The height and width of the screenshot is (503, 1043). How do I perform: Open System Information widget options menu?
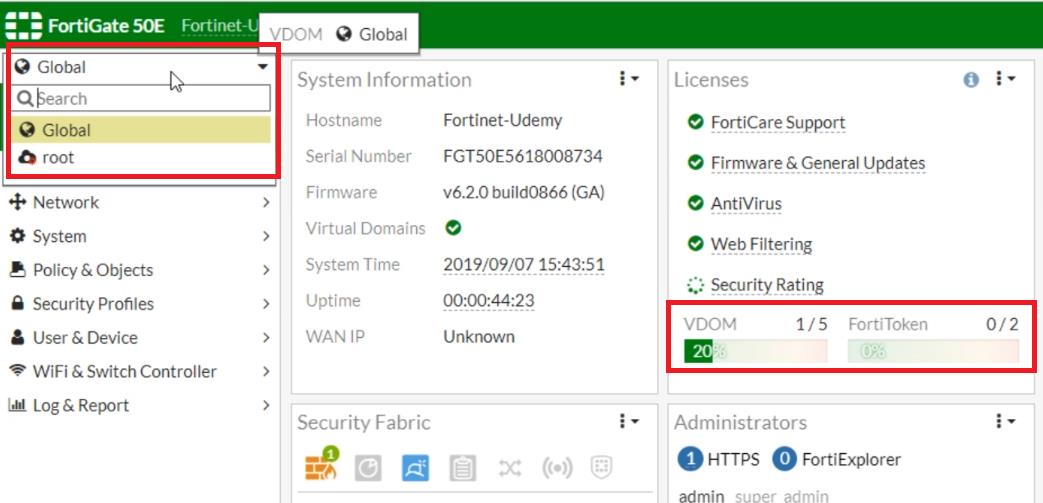629,79
